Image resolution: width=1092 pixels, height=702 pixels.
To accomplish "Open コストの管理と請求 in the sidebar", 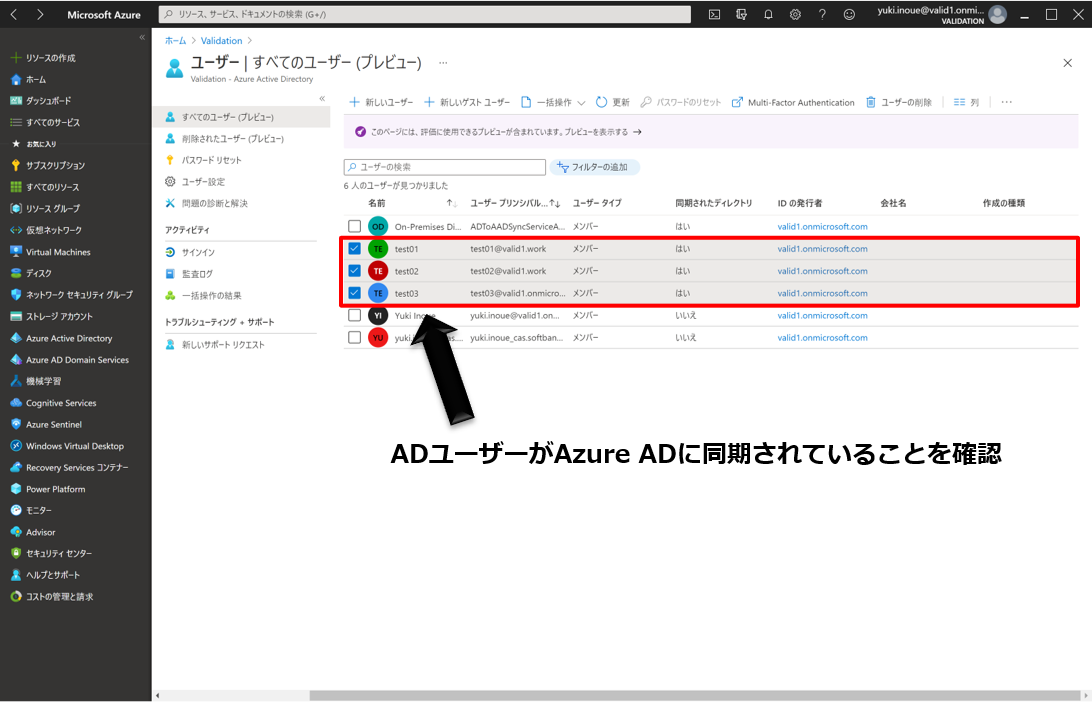I will (52, 596).
